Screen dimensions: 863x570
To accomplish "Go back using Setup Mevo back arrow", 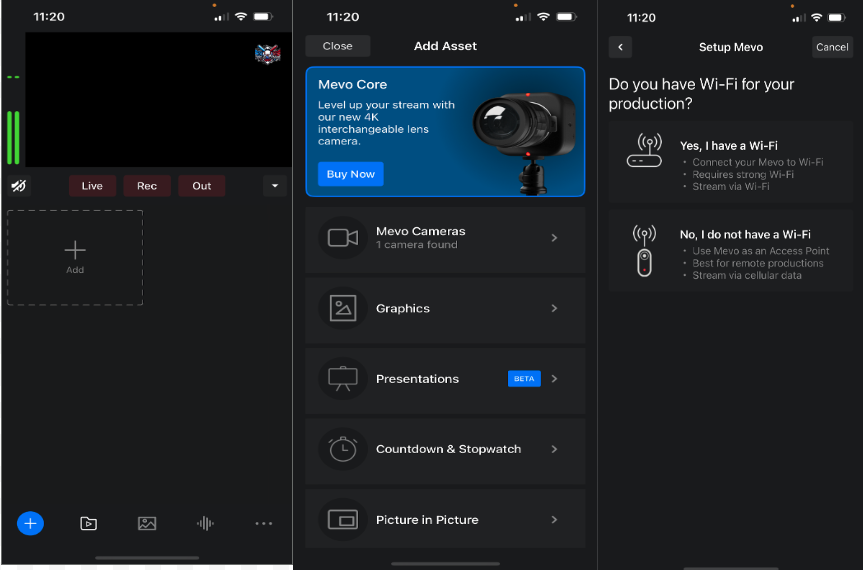I will coord(620,47).
